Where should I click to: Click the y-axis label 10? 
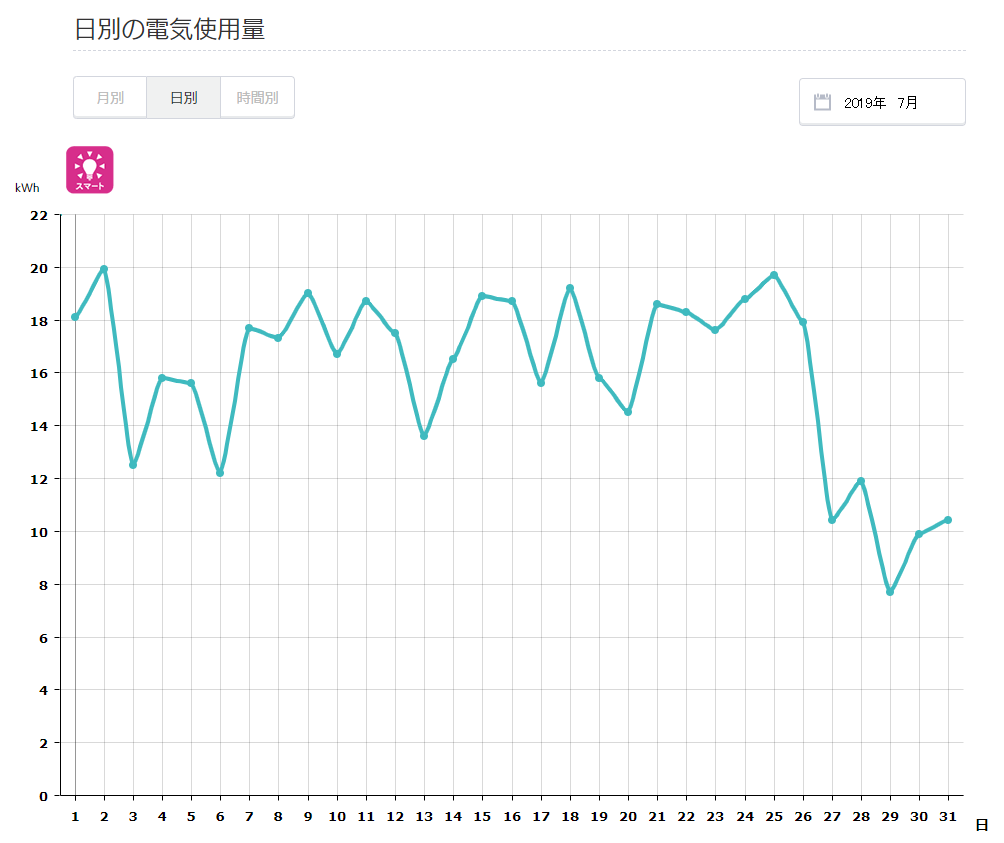tap(39, 532)
